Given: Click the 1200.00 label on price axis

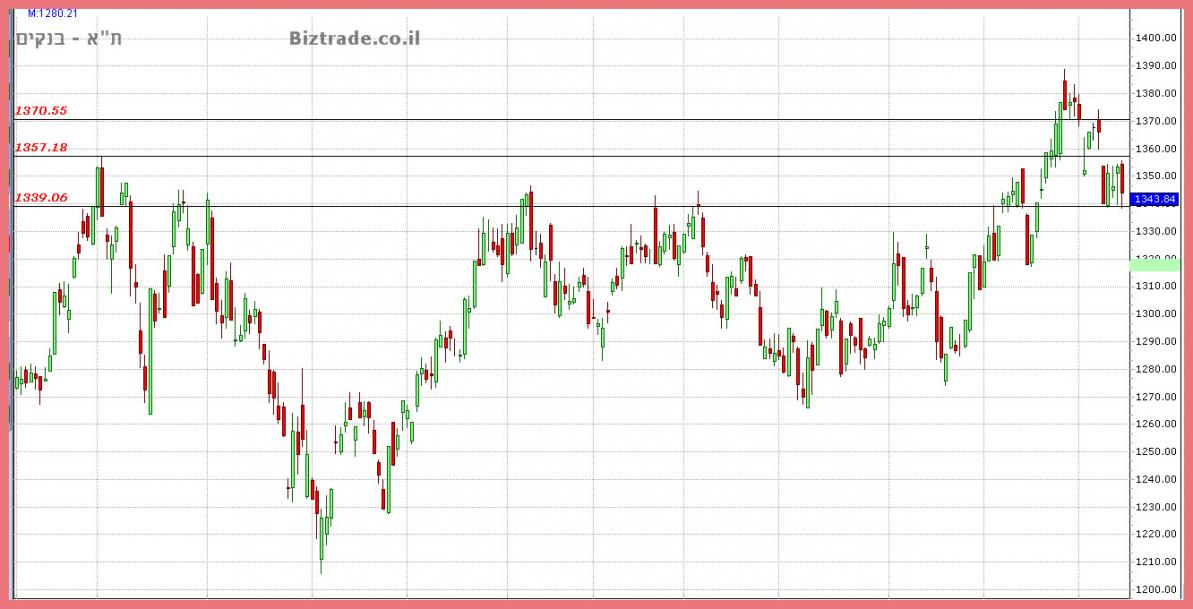Looking at the screenshot, I should [1155, 590].
